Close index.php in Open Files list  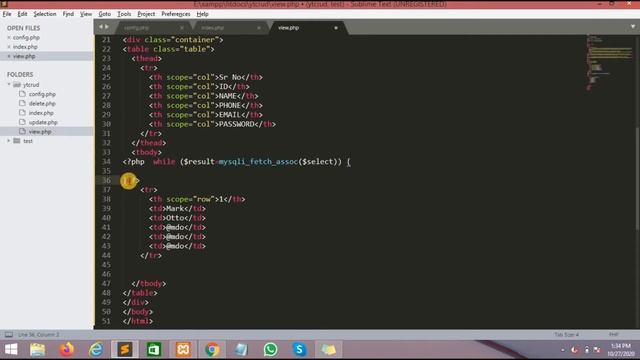point(9,47)
